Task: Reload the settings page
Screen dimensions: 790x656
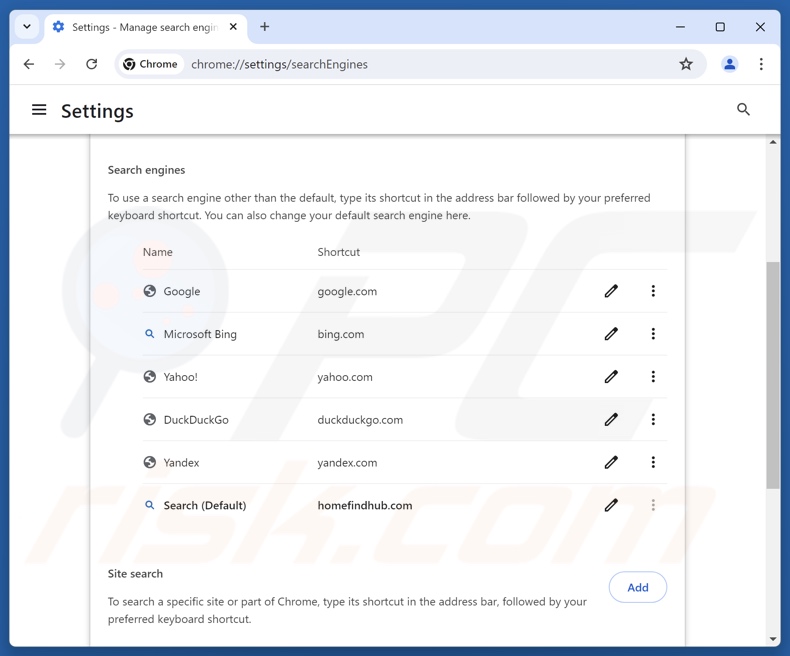Action: (x=91, y=64)
